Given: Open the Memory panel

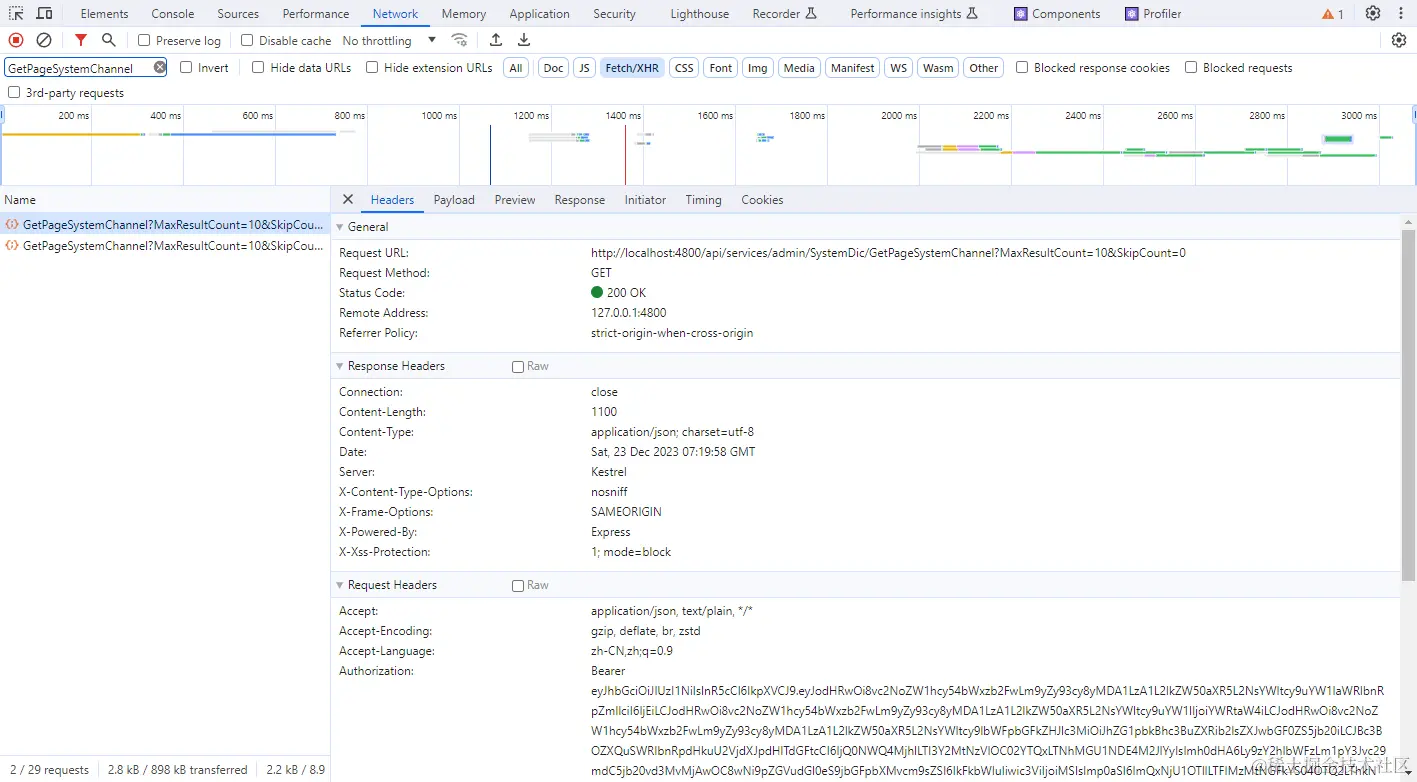Looking at the screenshot, I should [464, 14].
